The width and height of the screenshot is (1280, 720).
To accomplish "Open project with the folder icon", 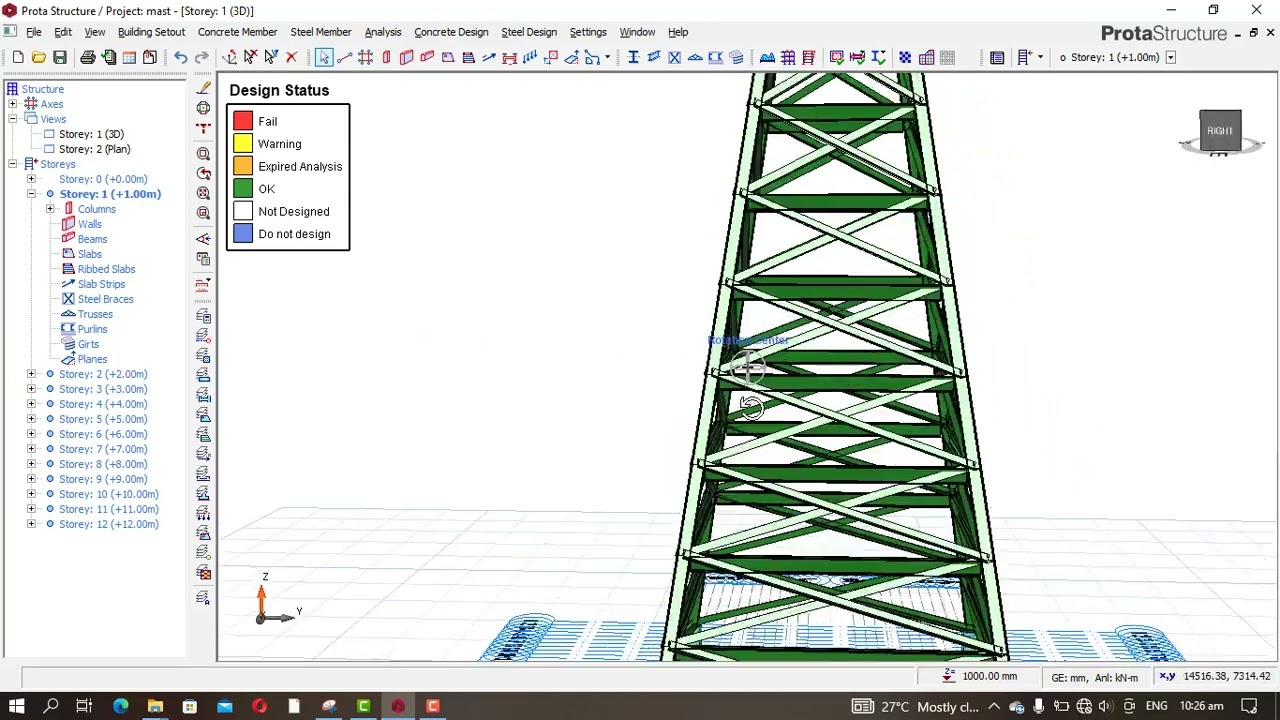I will pos(38,57).
